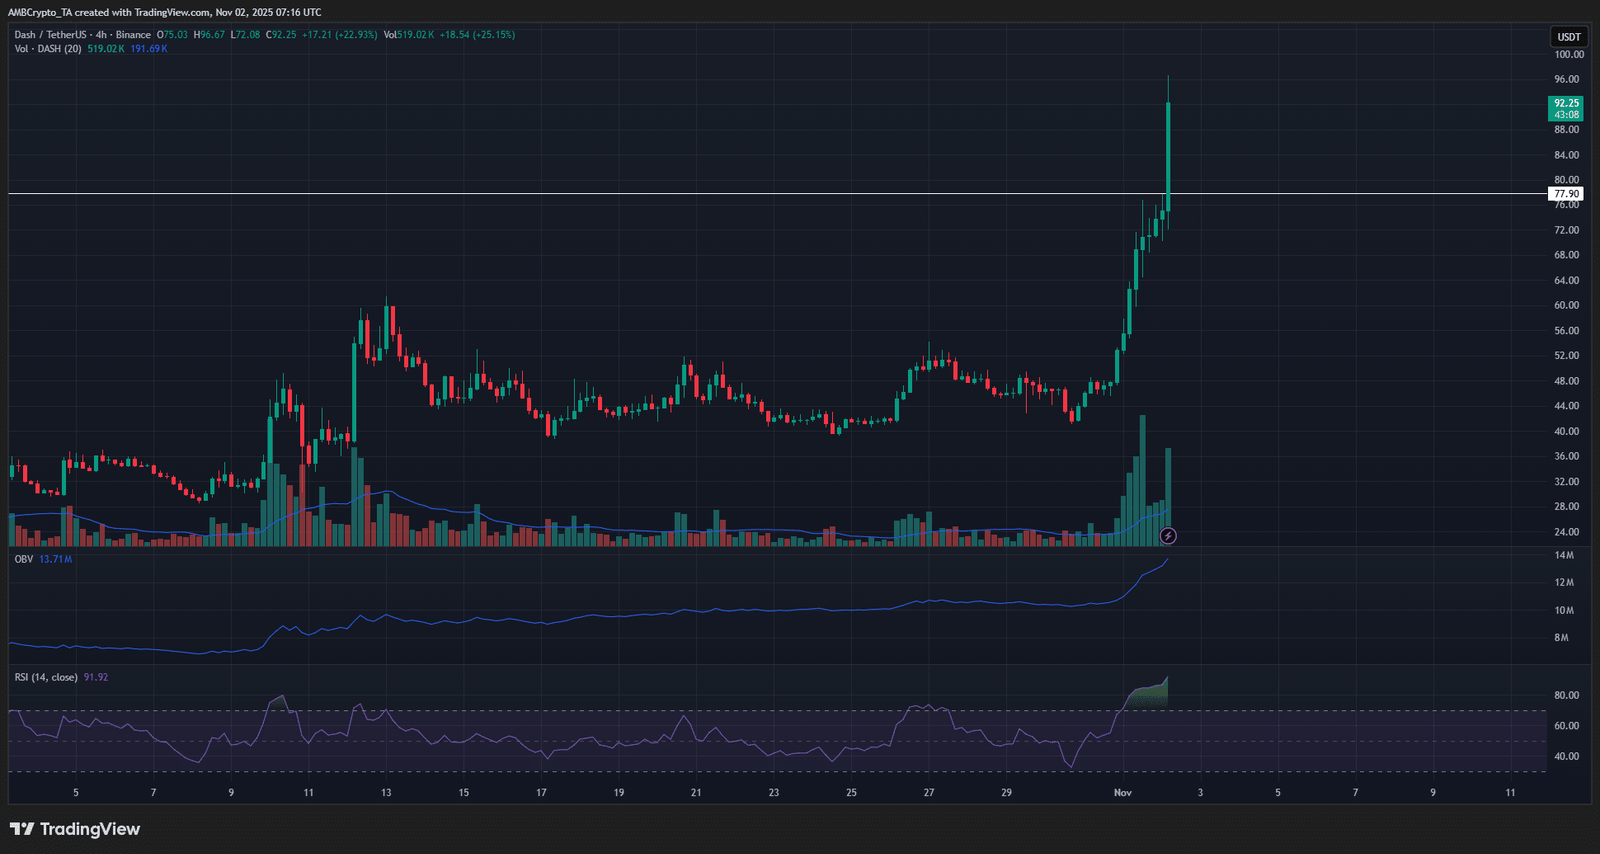1600x854 pixels.
Task: Click the 36.00 price axis label
Action: [1567, 456]
